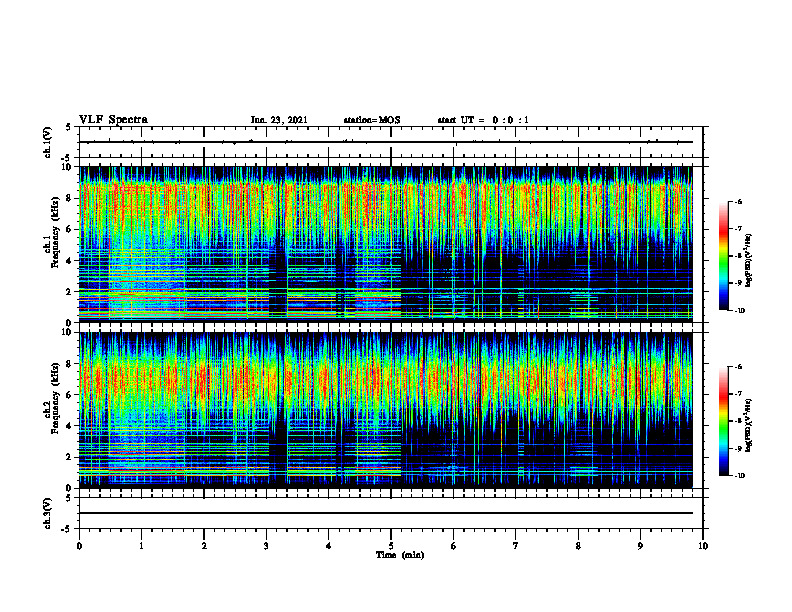
Task: Click the "VLF Spectra" plot title
Action: [x=113, y=120]
